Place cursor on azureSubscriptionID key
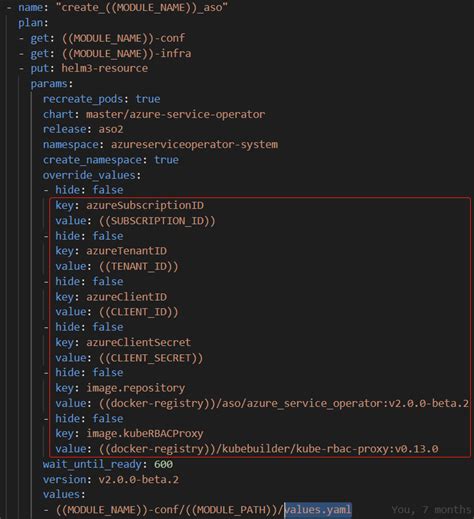Image resolution: width=474 pixels, height=519 pixels. click(145, 205)
